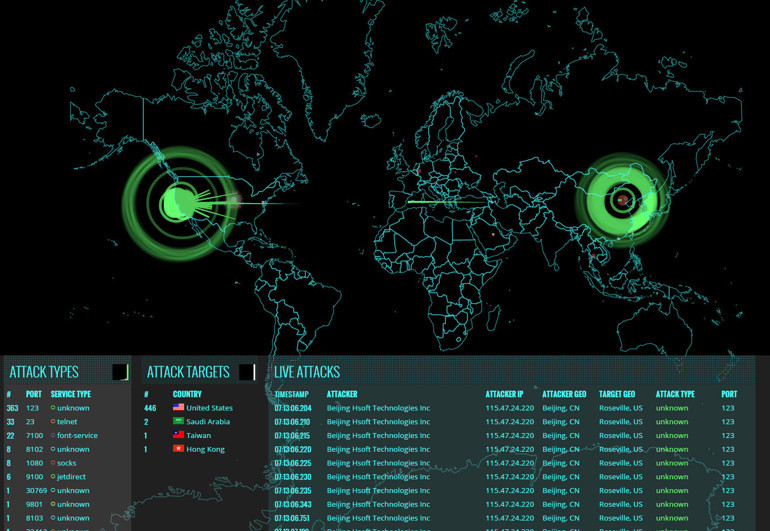Select the Hong Kong flag icon
The image size is (770, 531).
tap(178, 450)
